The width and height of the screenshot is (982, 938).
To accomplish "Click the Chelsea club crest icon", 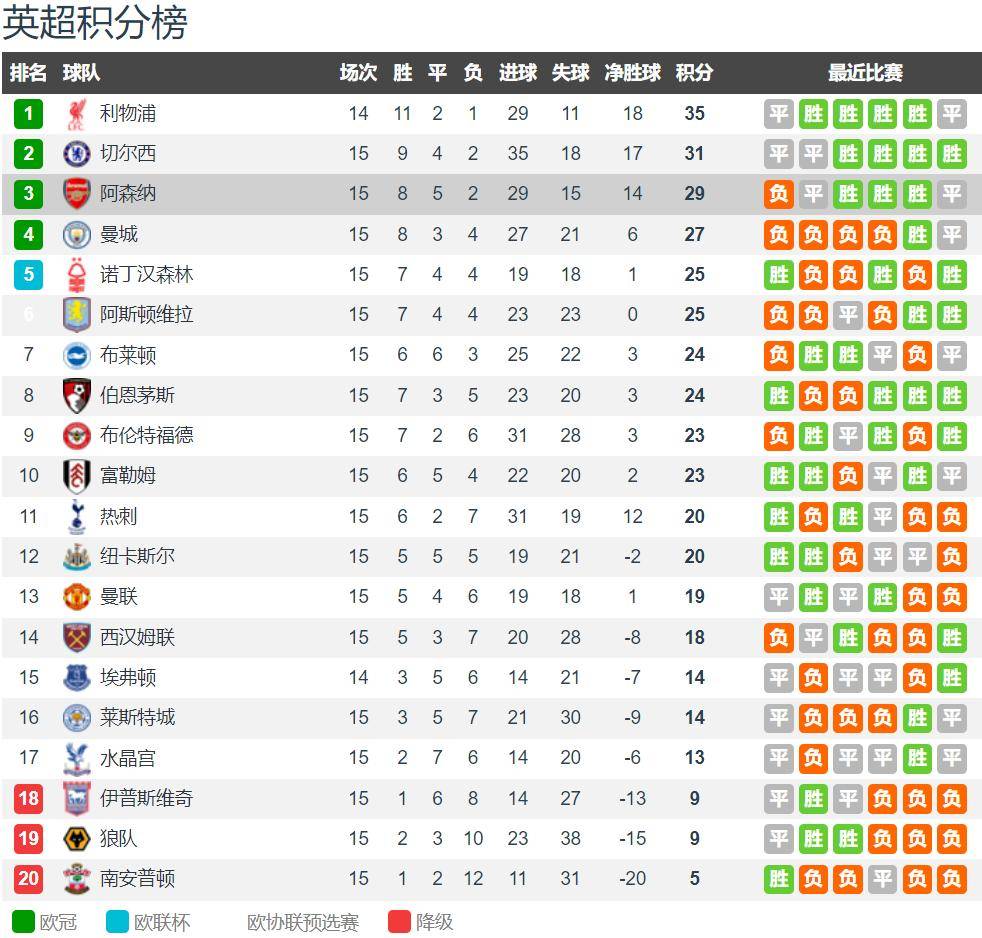I will [77, 154].
